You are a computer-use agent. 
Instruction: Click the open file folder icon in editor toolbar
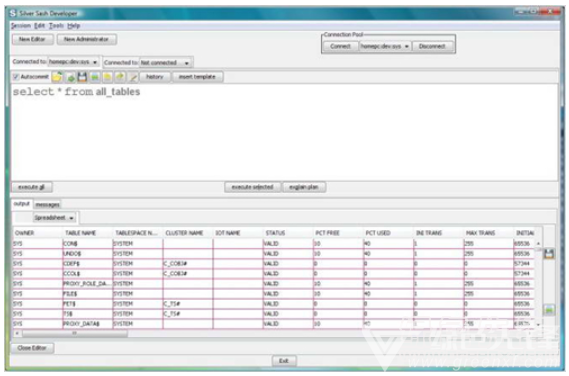point(57,77)
